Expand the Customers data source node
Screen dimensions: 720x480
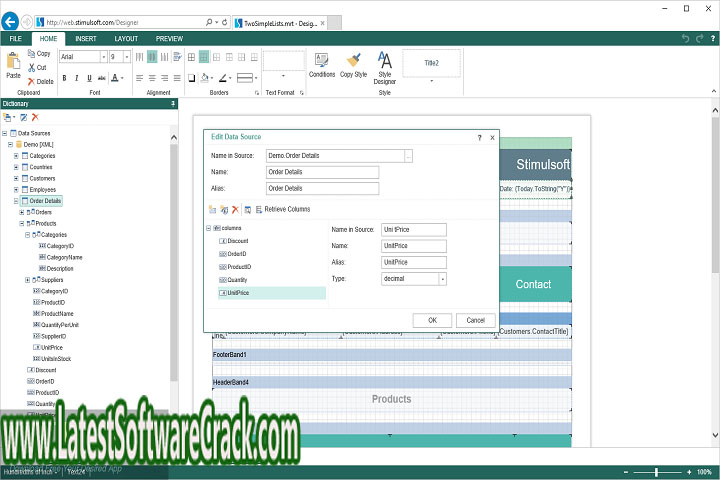coord(16,178)
